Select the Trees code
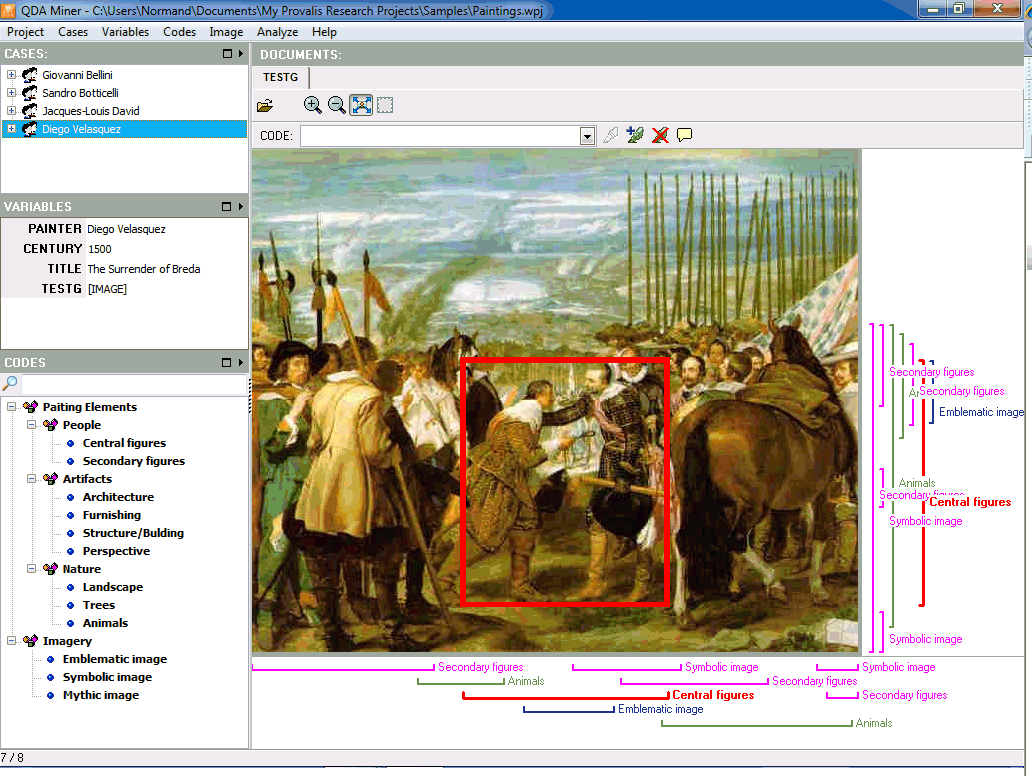This screenshot has height=776, width=1032. click(99, 605)
